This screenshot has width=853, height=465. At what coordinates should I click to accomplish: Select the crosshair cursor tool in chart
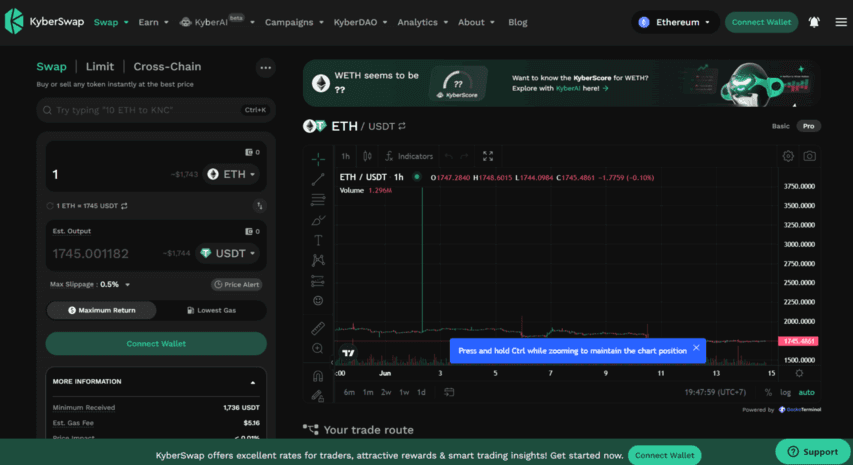pos(318,159)
